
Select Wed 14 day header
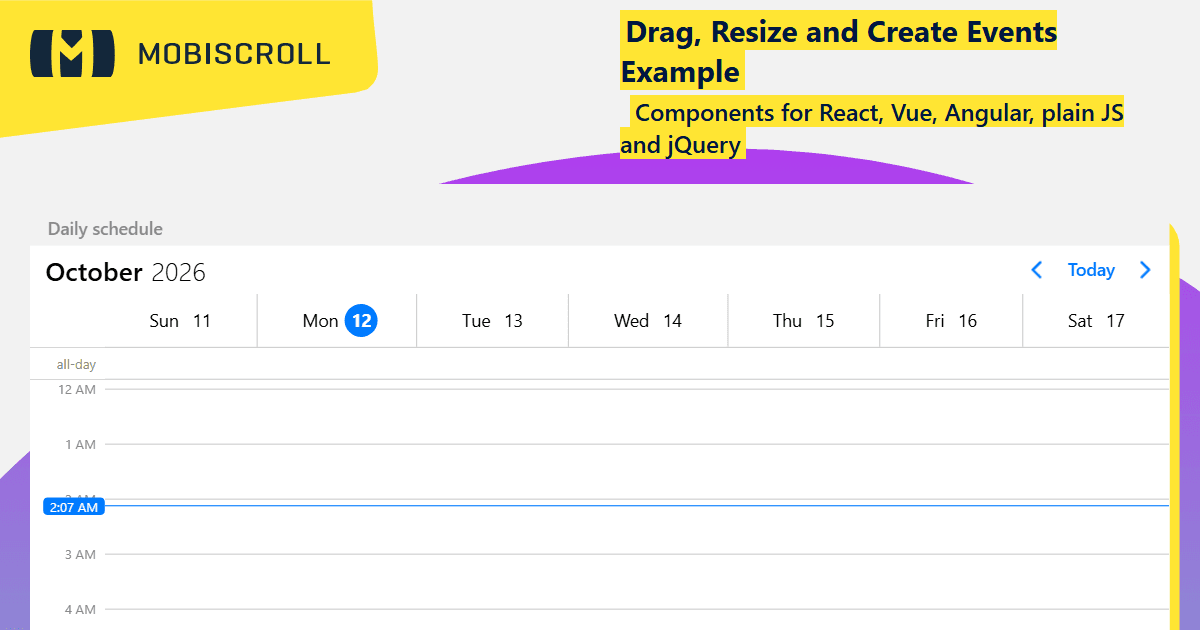click(x=648, y=321)
